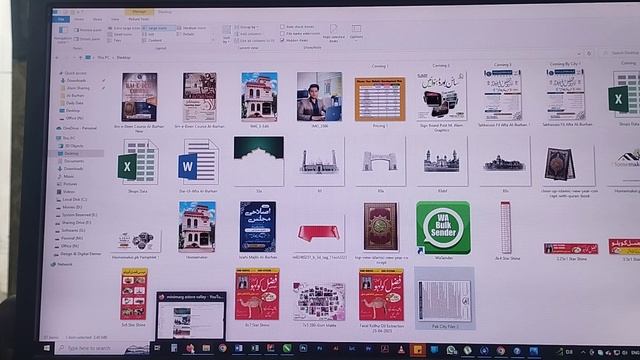Select Sign Board Prof M. Alam Graphics file
The width and height of the screenshot is (640, 360).
point(441,101)
